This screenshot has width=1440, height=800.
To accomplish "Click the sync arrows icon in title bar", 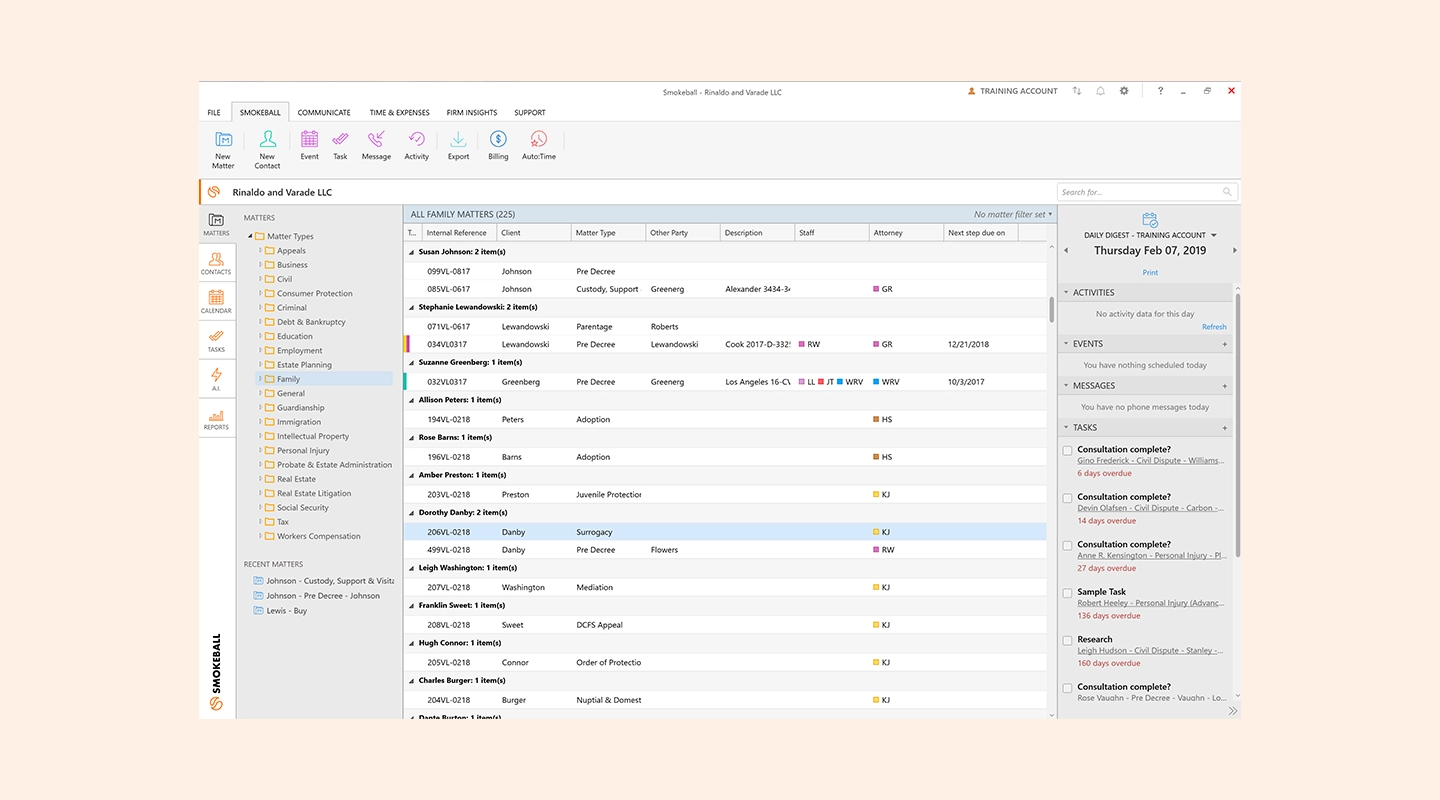I will tap(1077, 91).
